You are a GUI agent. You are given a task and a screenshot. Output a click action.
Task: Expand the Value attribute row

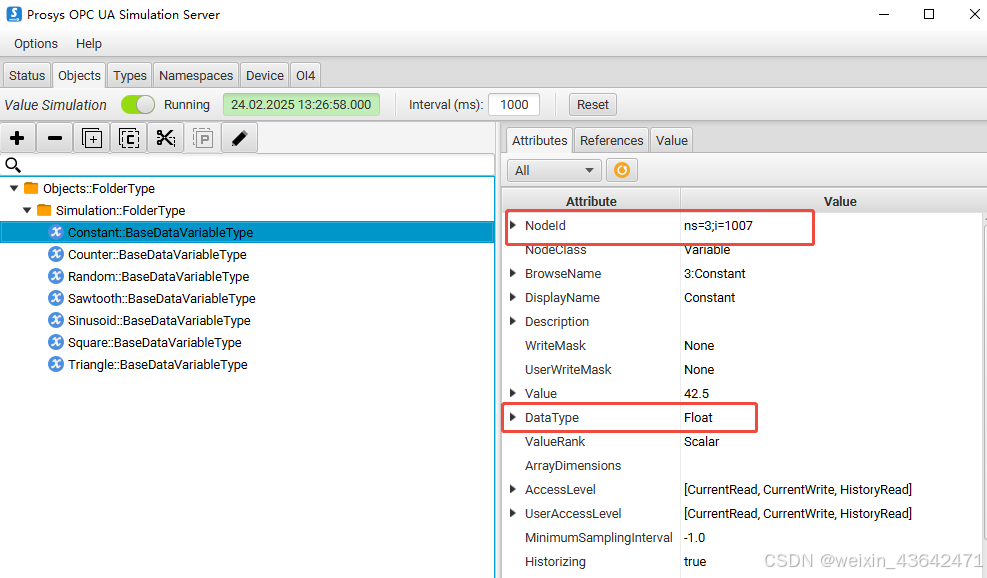click(x=513, y=393)
